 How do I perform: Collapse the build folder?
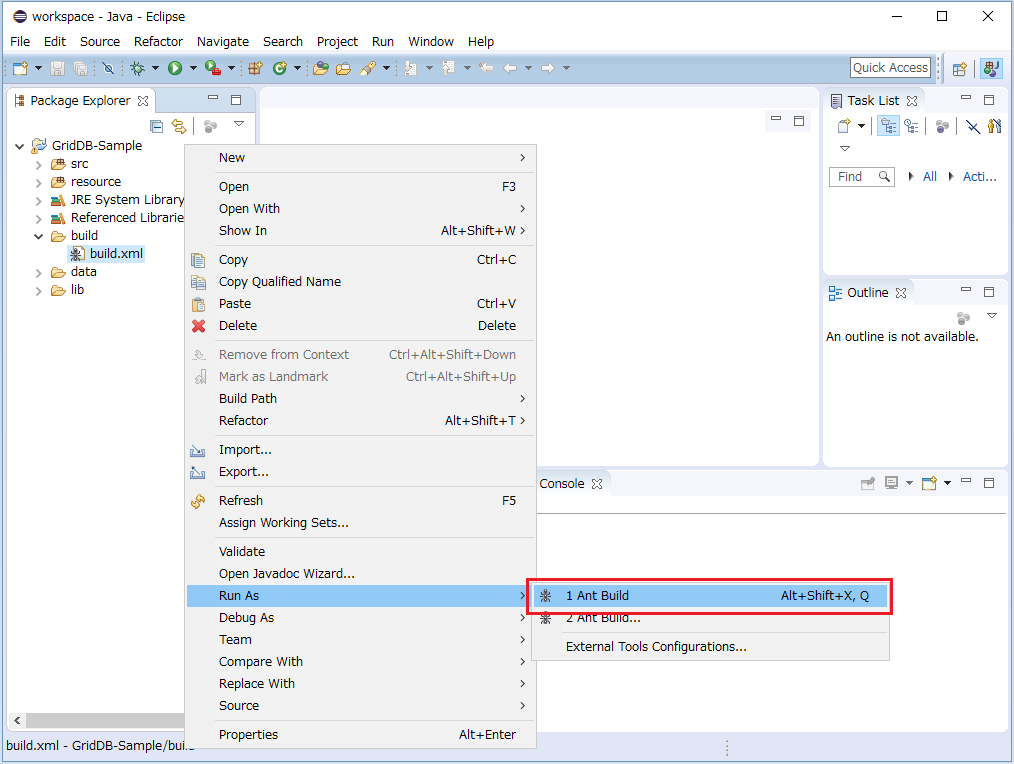pyautogui.click(x=39, y=237)
